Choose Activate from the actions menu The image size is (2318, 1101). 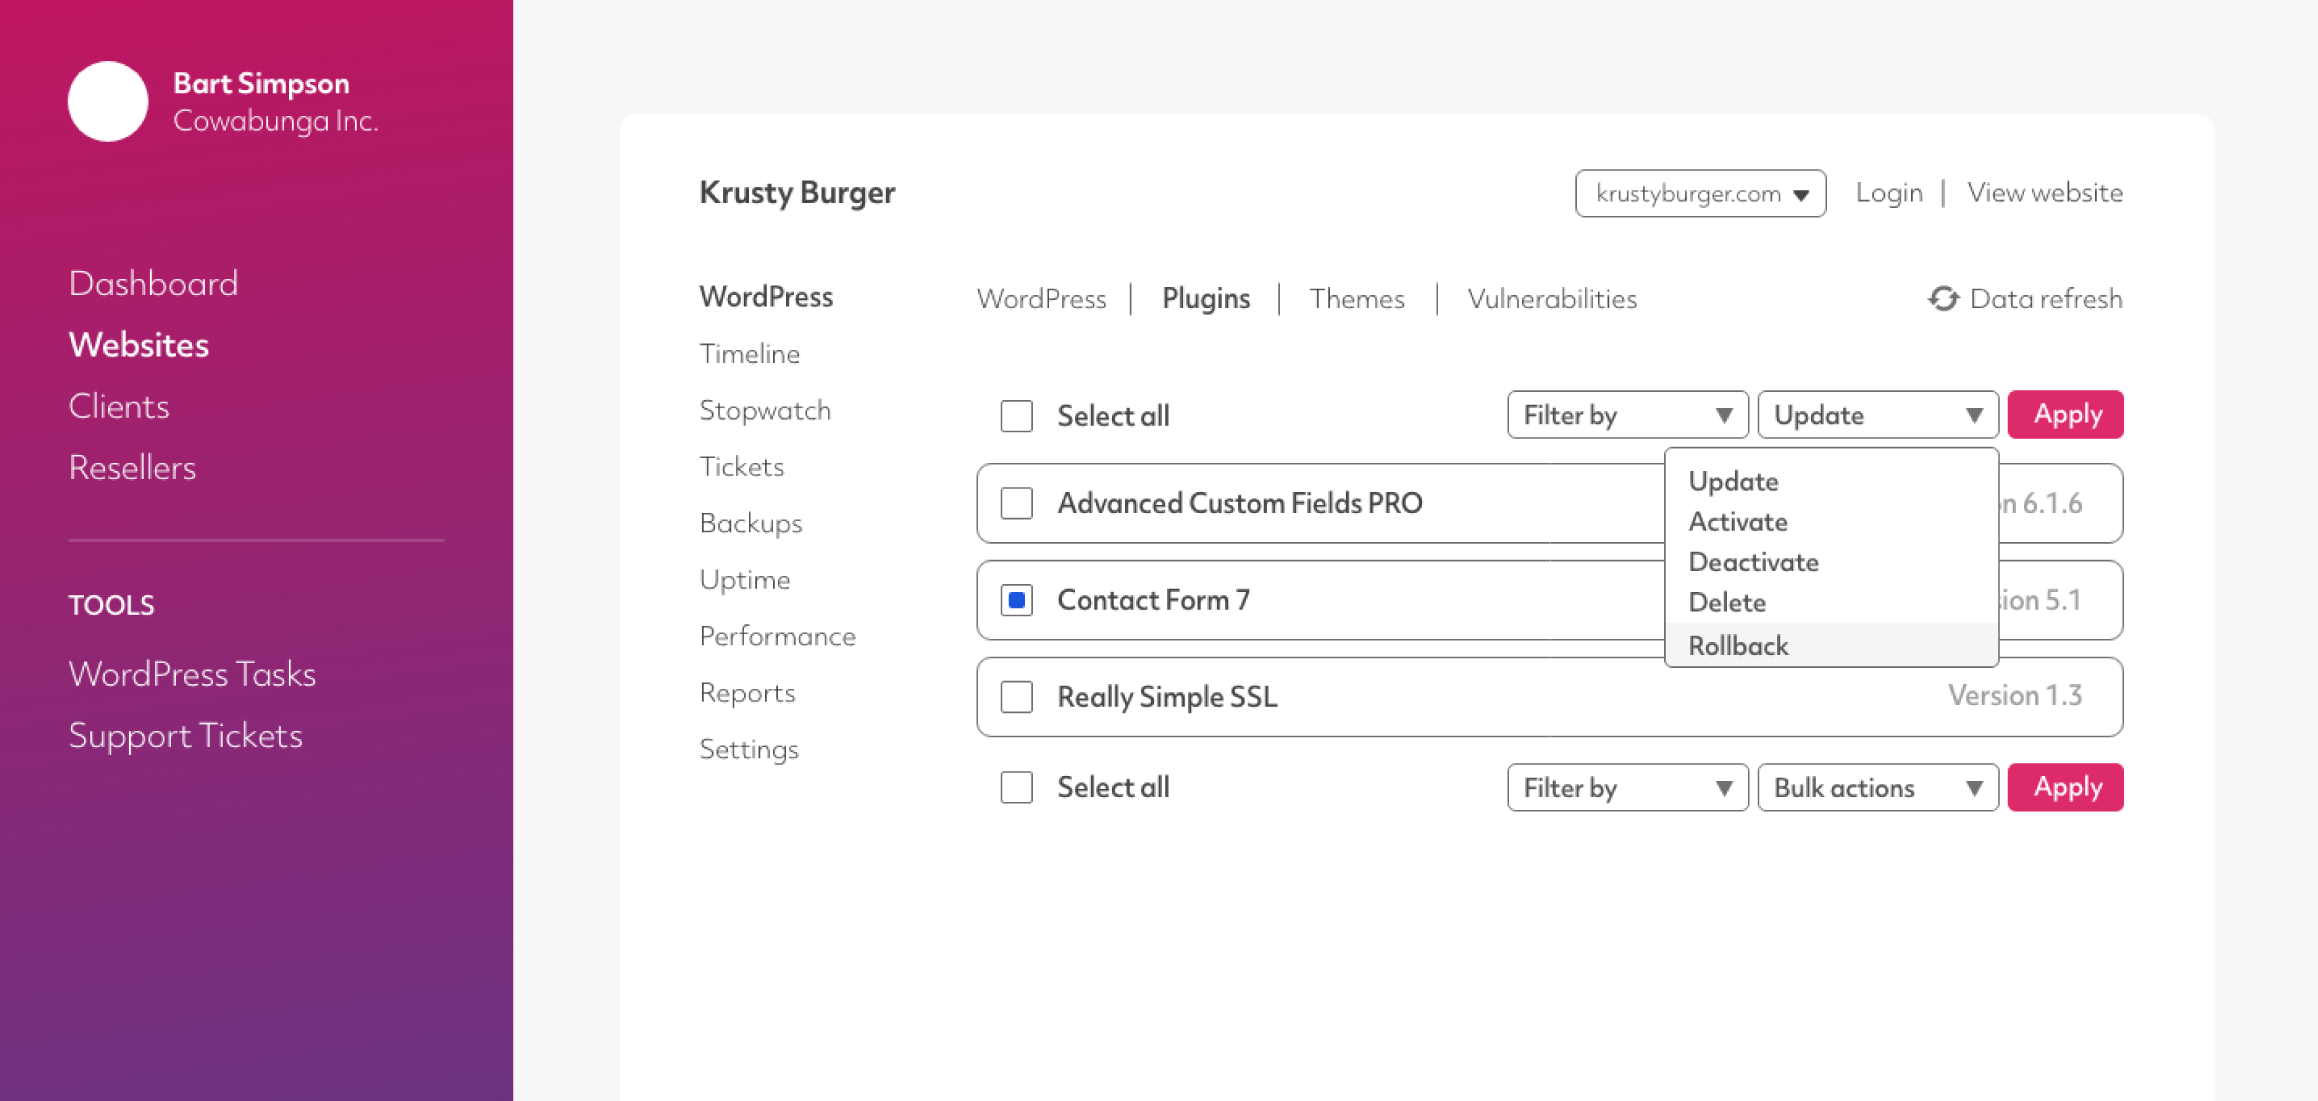pos(1738,522)
